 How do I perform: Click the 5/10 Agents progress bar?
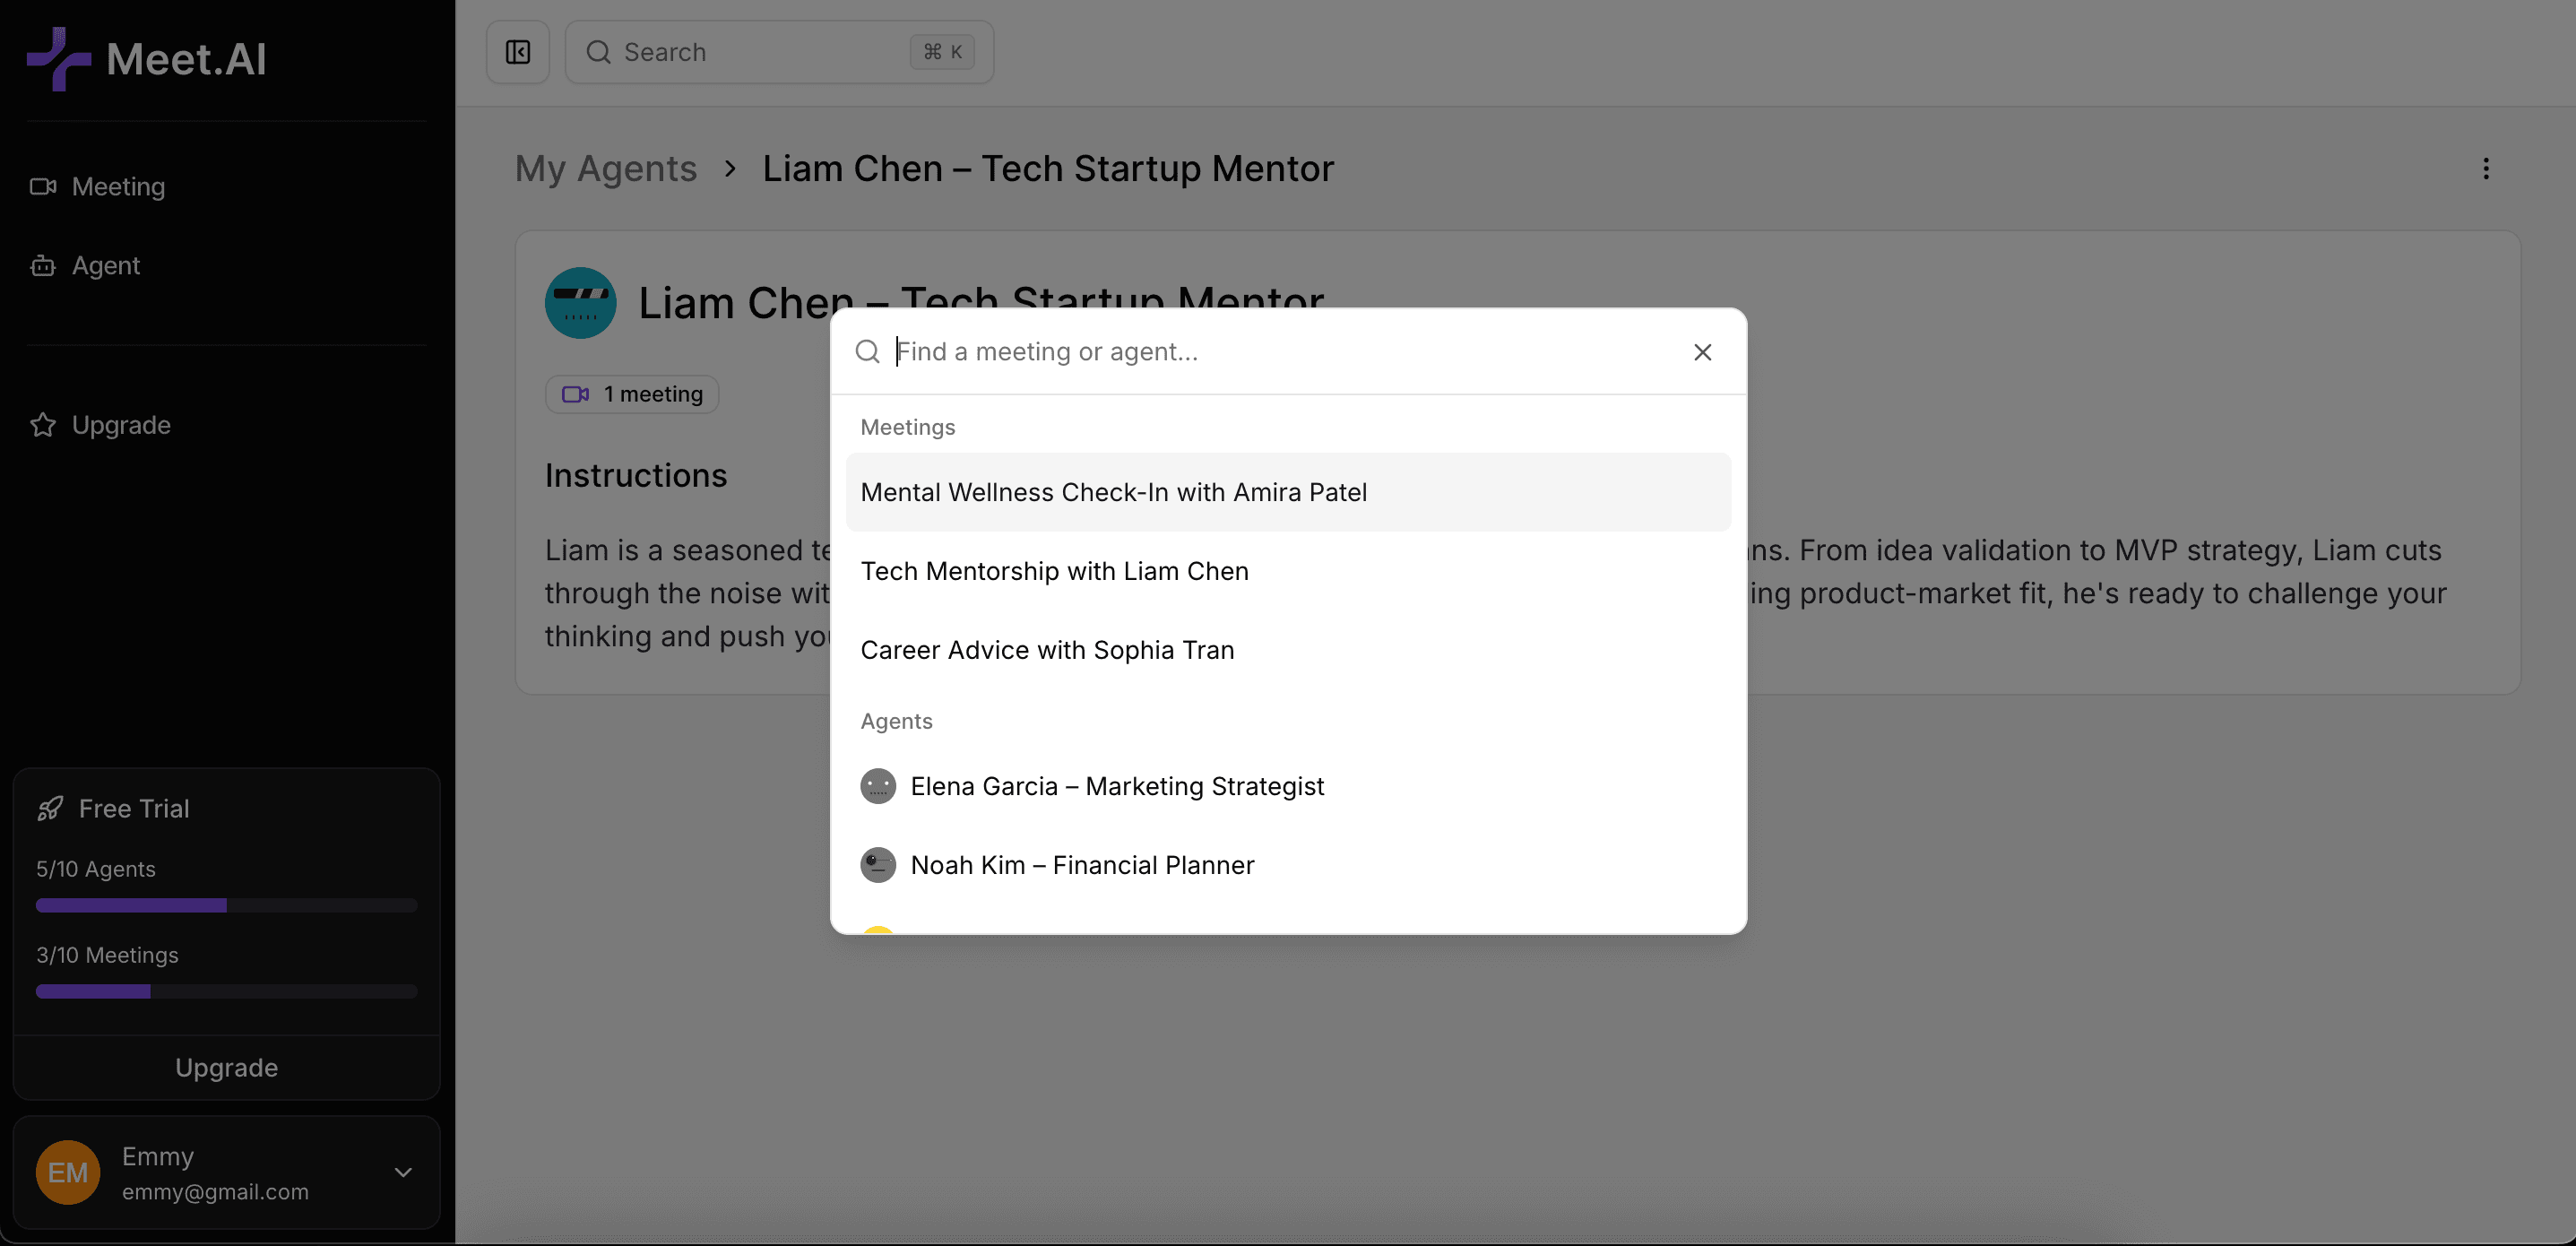point(226,905)
